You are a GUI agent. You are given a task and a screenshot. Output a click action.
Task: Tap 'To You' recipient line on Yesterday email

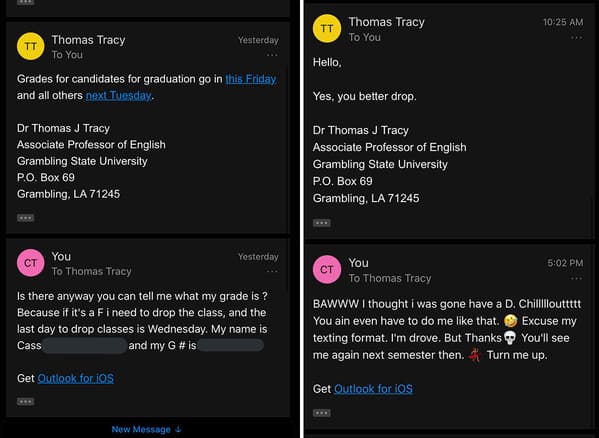(67, 55)
